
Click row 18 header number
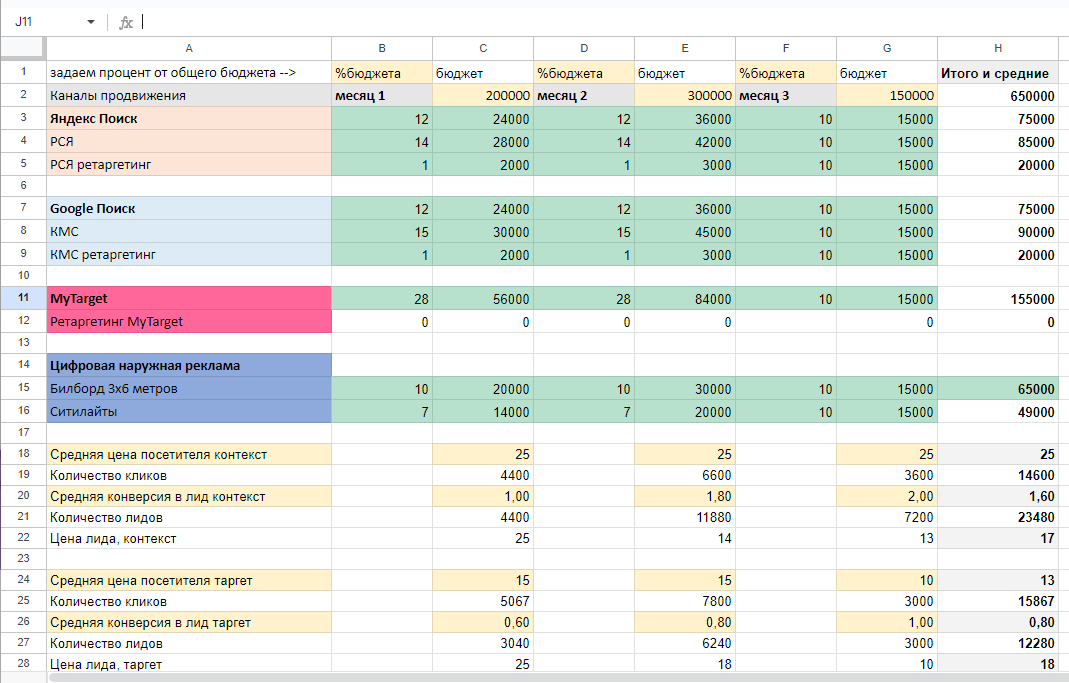[23, 454]
